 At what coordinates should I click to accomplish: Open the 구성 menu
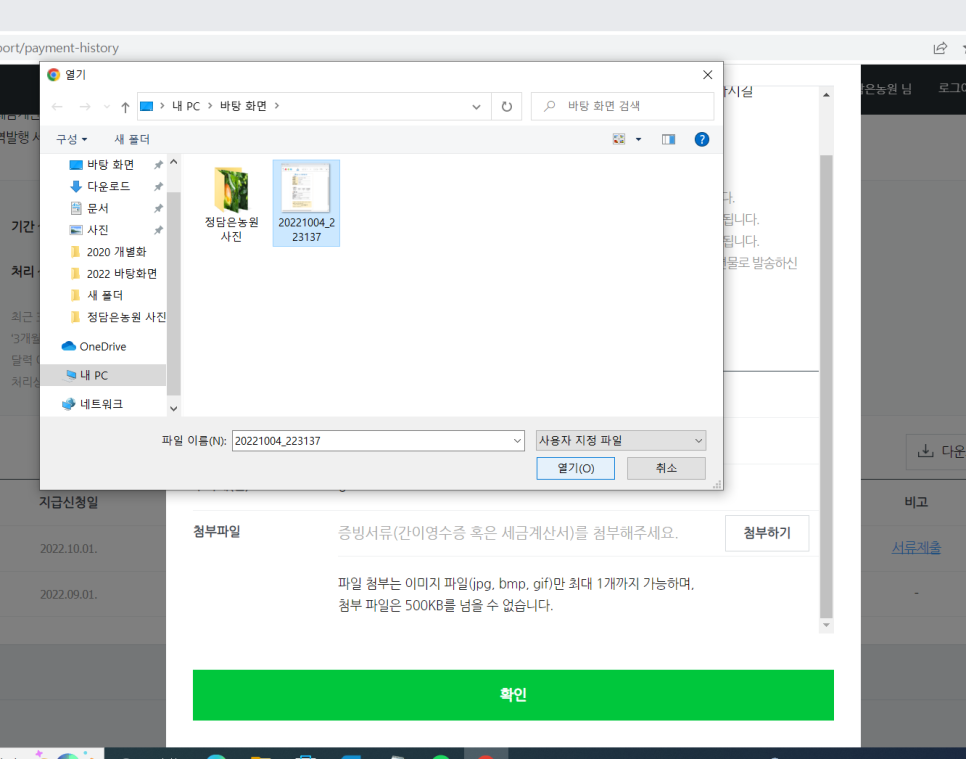71,139
